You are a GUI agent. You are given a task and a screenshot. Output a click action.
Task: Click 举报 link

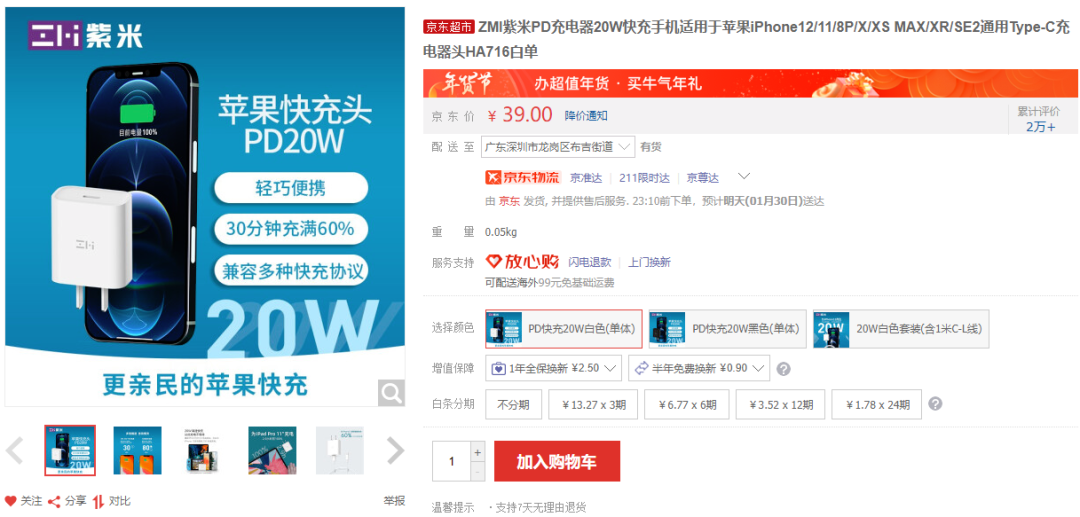(x=395, y=500)
